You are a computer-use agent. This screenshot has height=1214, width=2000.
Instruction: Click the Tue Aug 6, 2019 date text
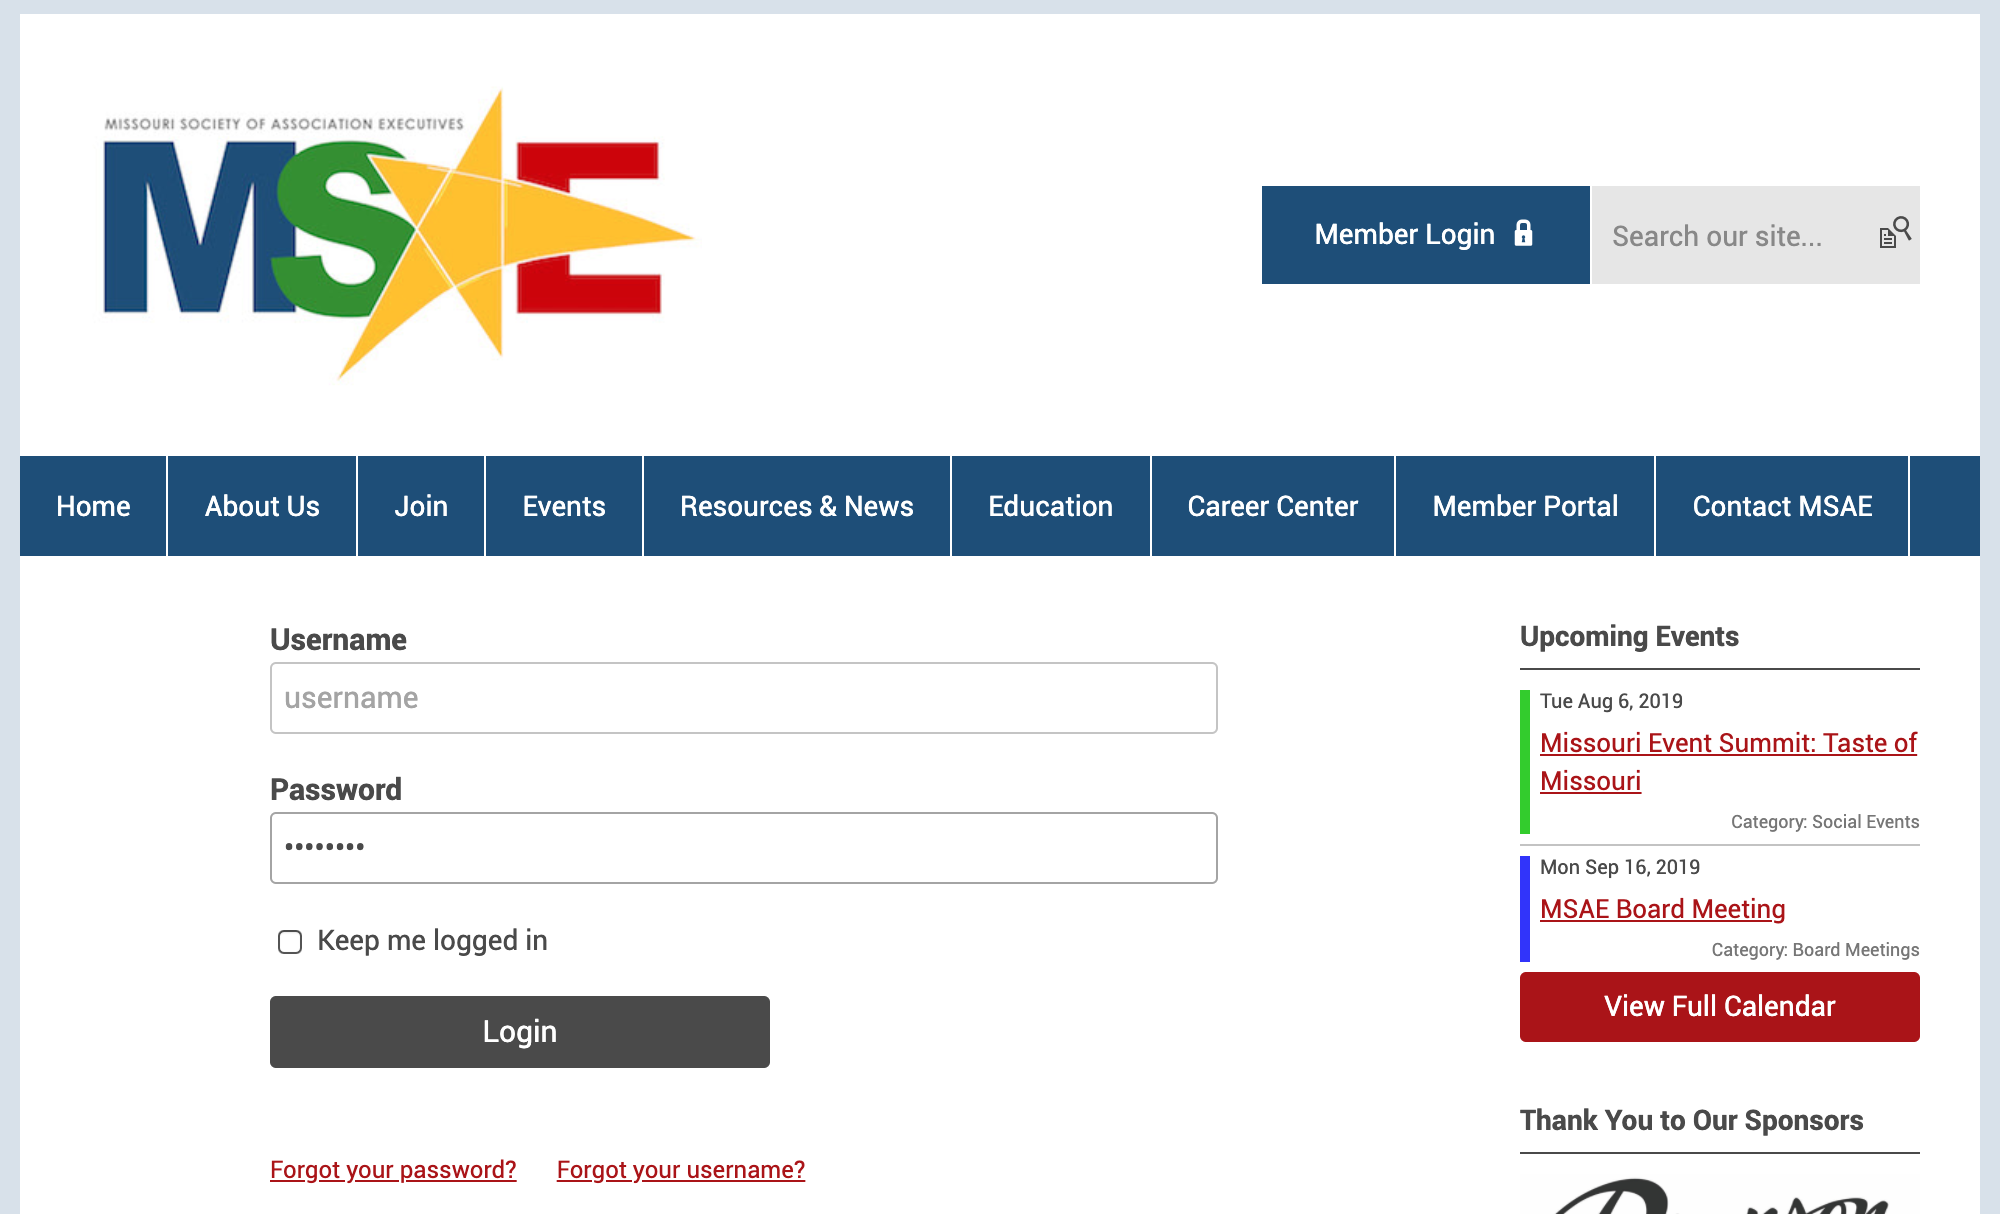click(x=1611, y=701)
